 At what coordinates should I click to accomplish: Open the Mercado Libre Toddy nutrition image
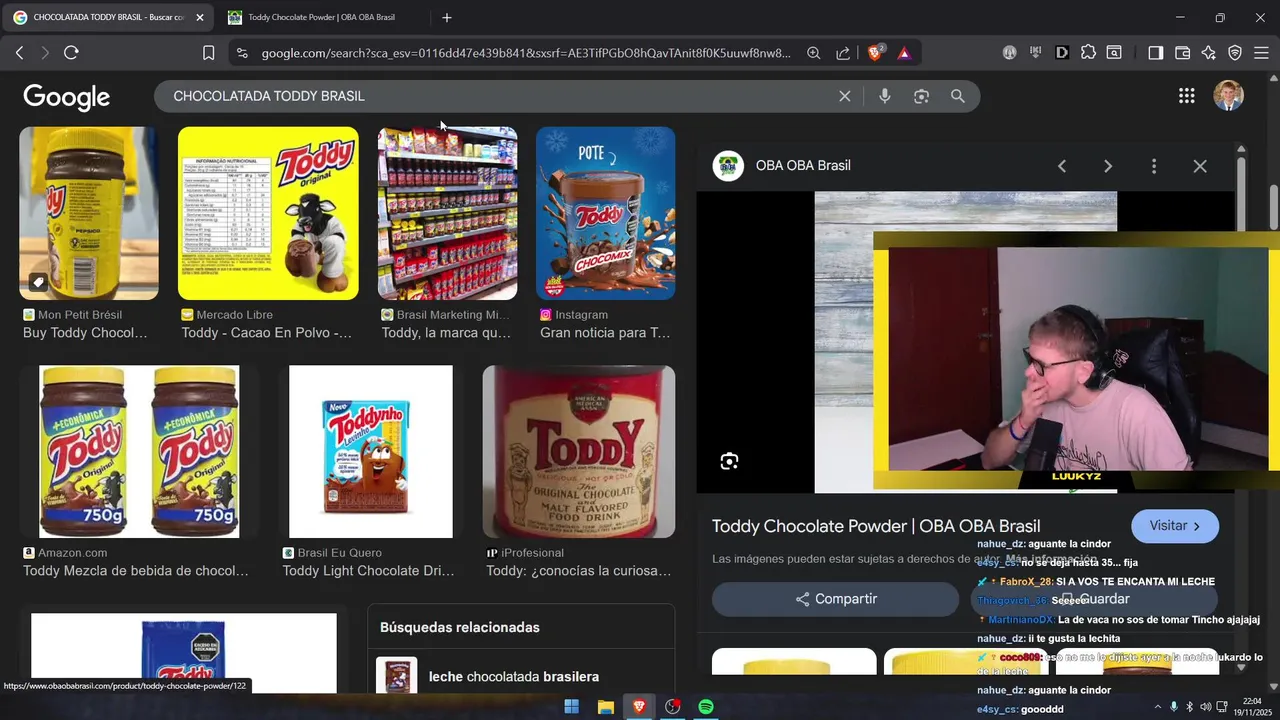268,213
